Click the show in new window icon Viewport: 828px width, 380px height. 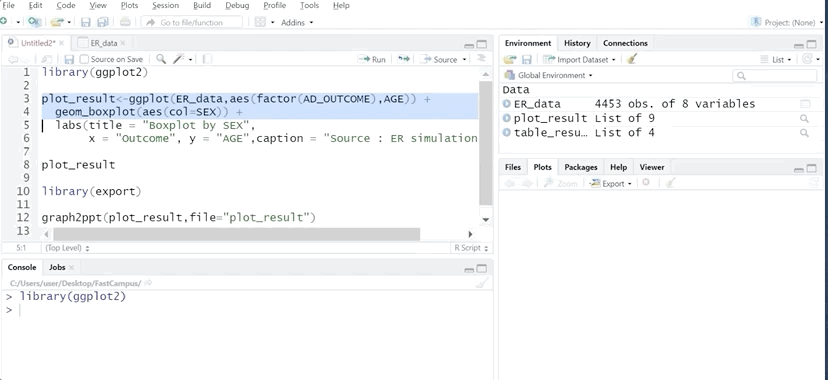pos(46,60)
